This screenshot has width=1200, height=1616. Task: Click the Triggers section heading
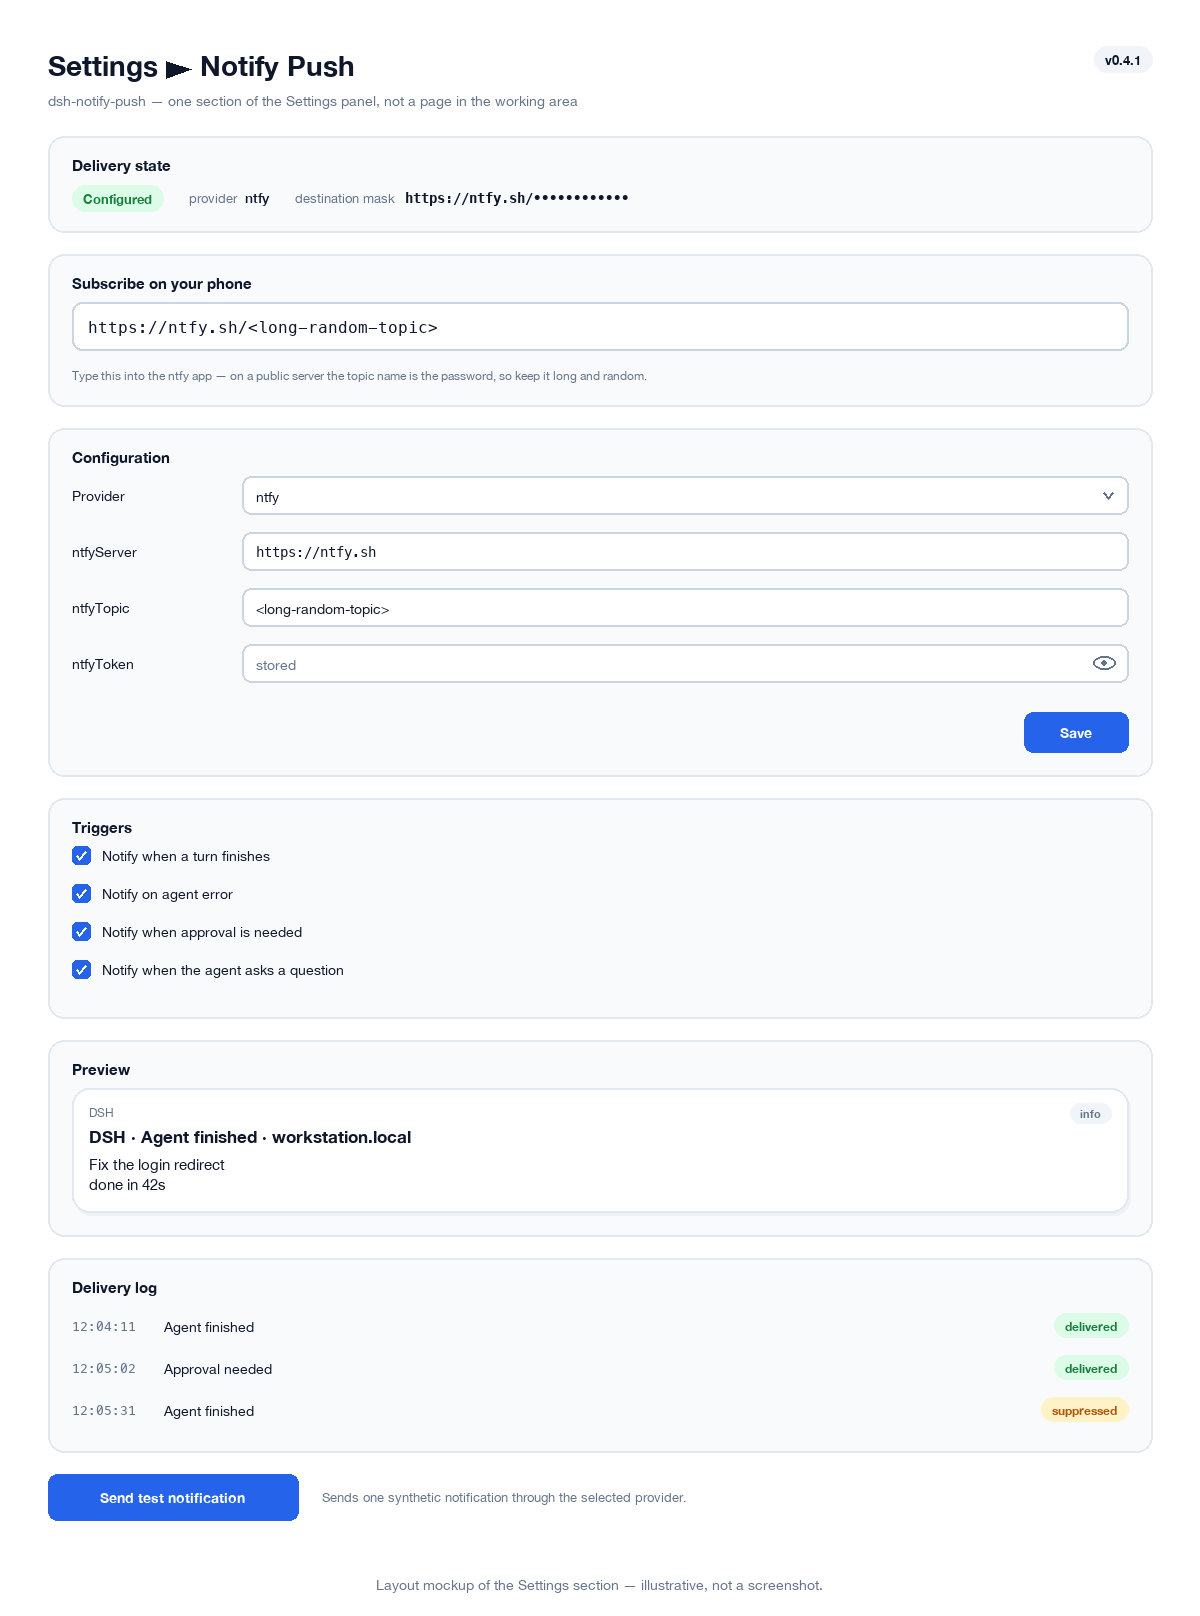point(102,828)
